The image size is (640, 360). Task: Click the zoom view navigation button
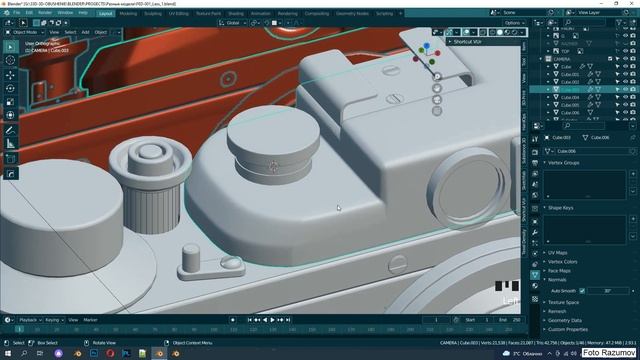tap(437, 76)
